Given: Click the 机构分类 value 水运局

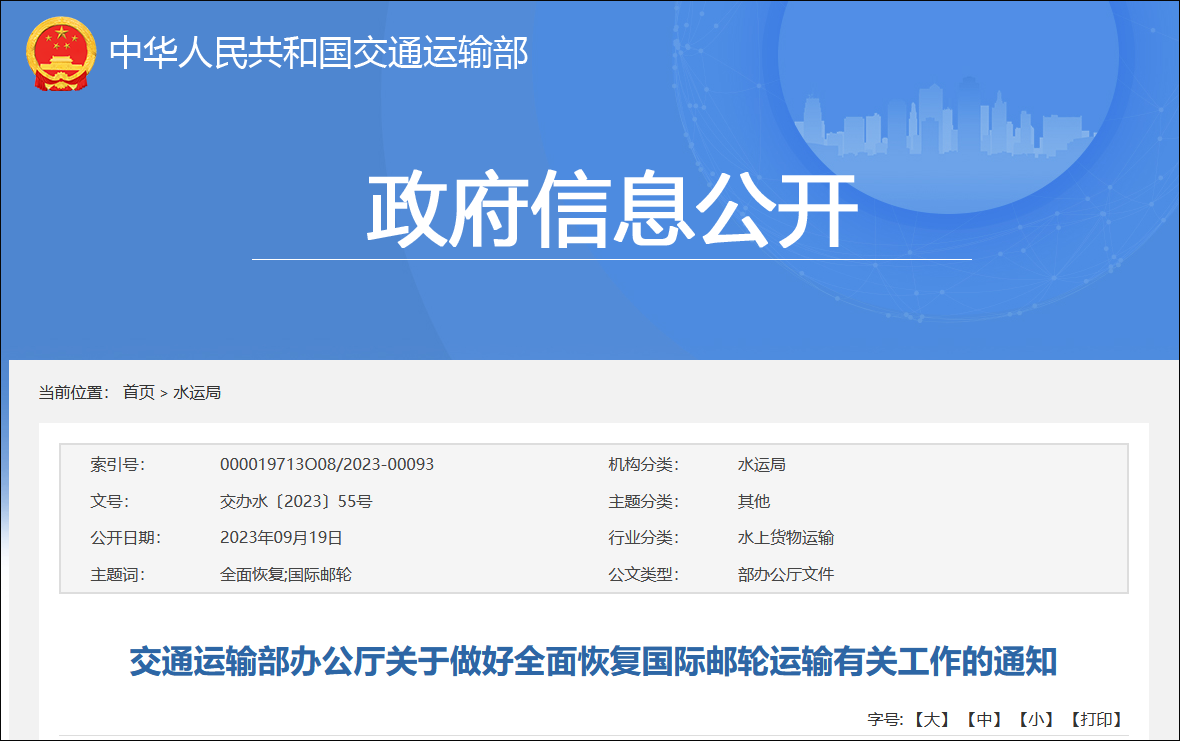Looking at the screenshot, I should 762,465.
